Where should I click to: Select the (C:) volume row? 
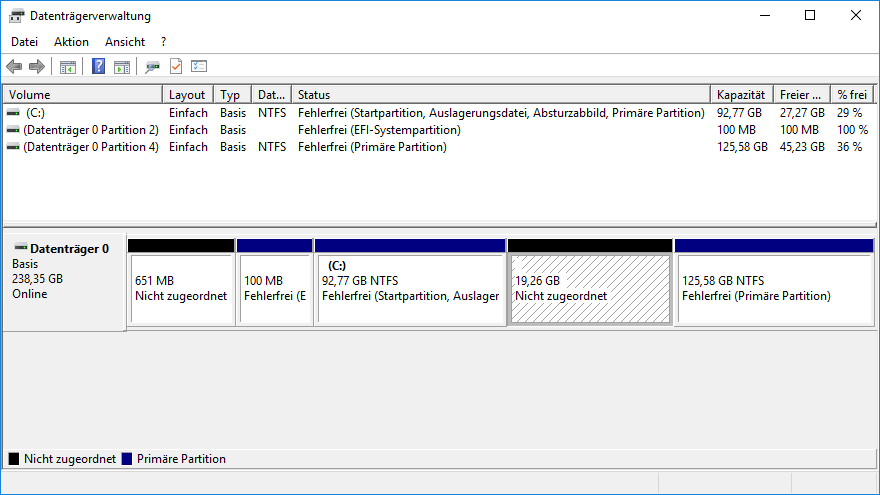click(439, 113)
